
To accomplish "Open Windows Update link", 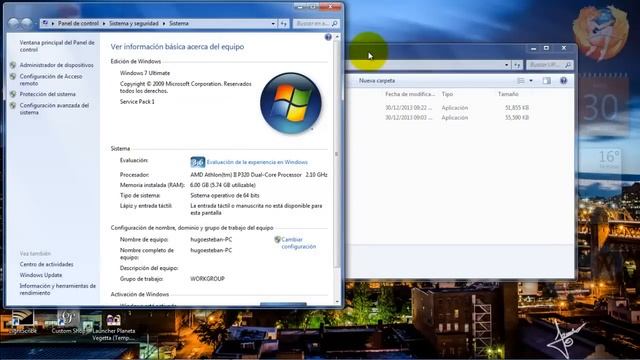I will pos(41,275).
